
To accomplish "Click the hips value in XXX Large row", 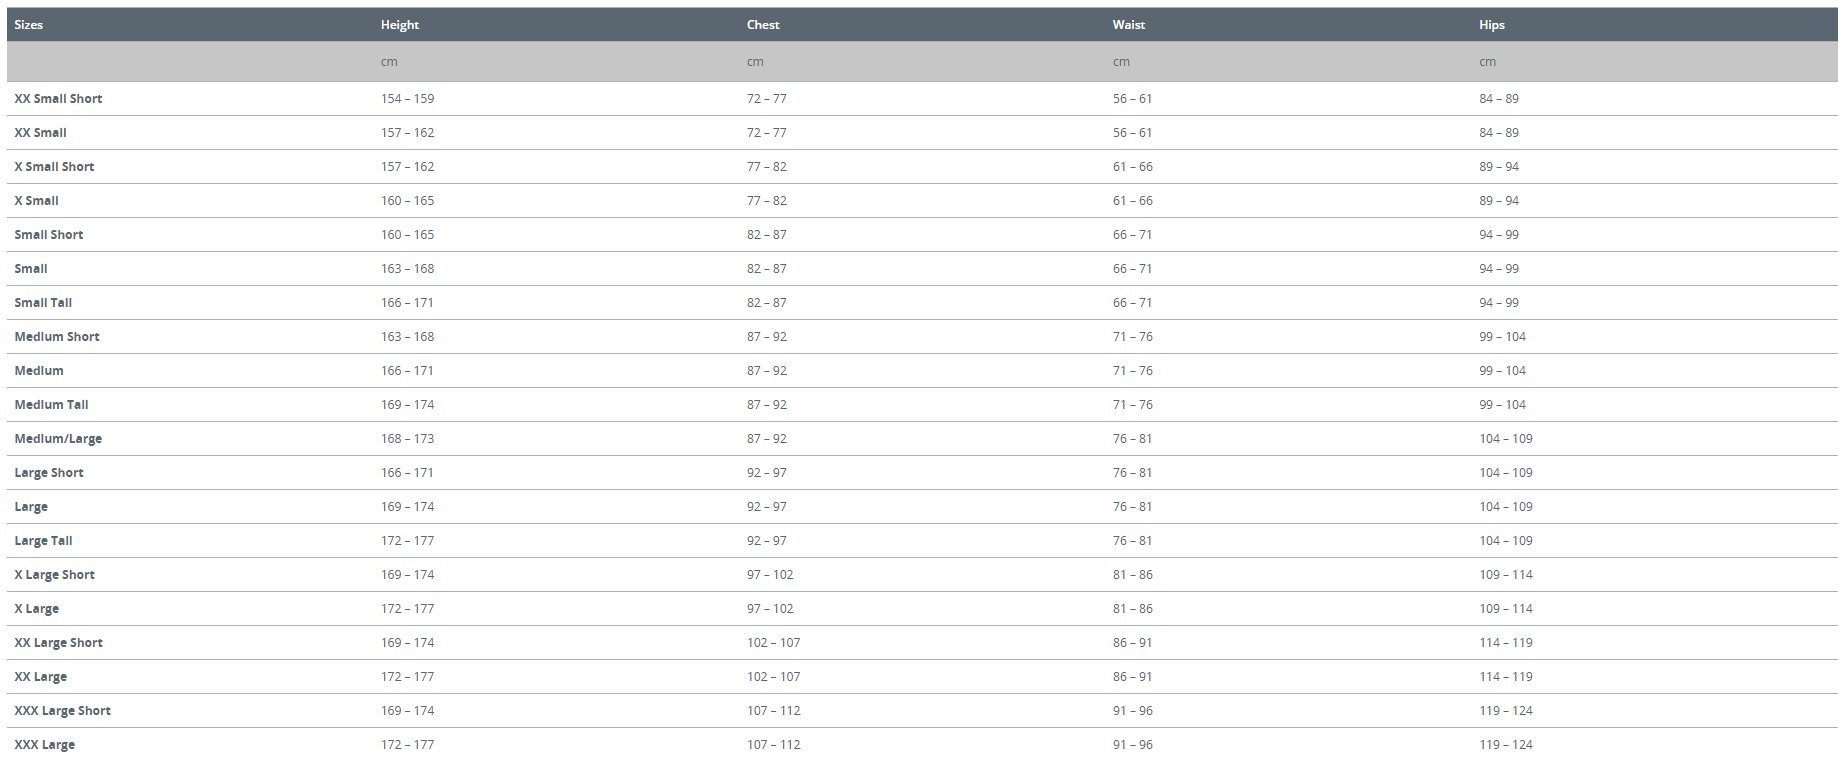I will tap(1506, 745).
